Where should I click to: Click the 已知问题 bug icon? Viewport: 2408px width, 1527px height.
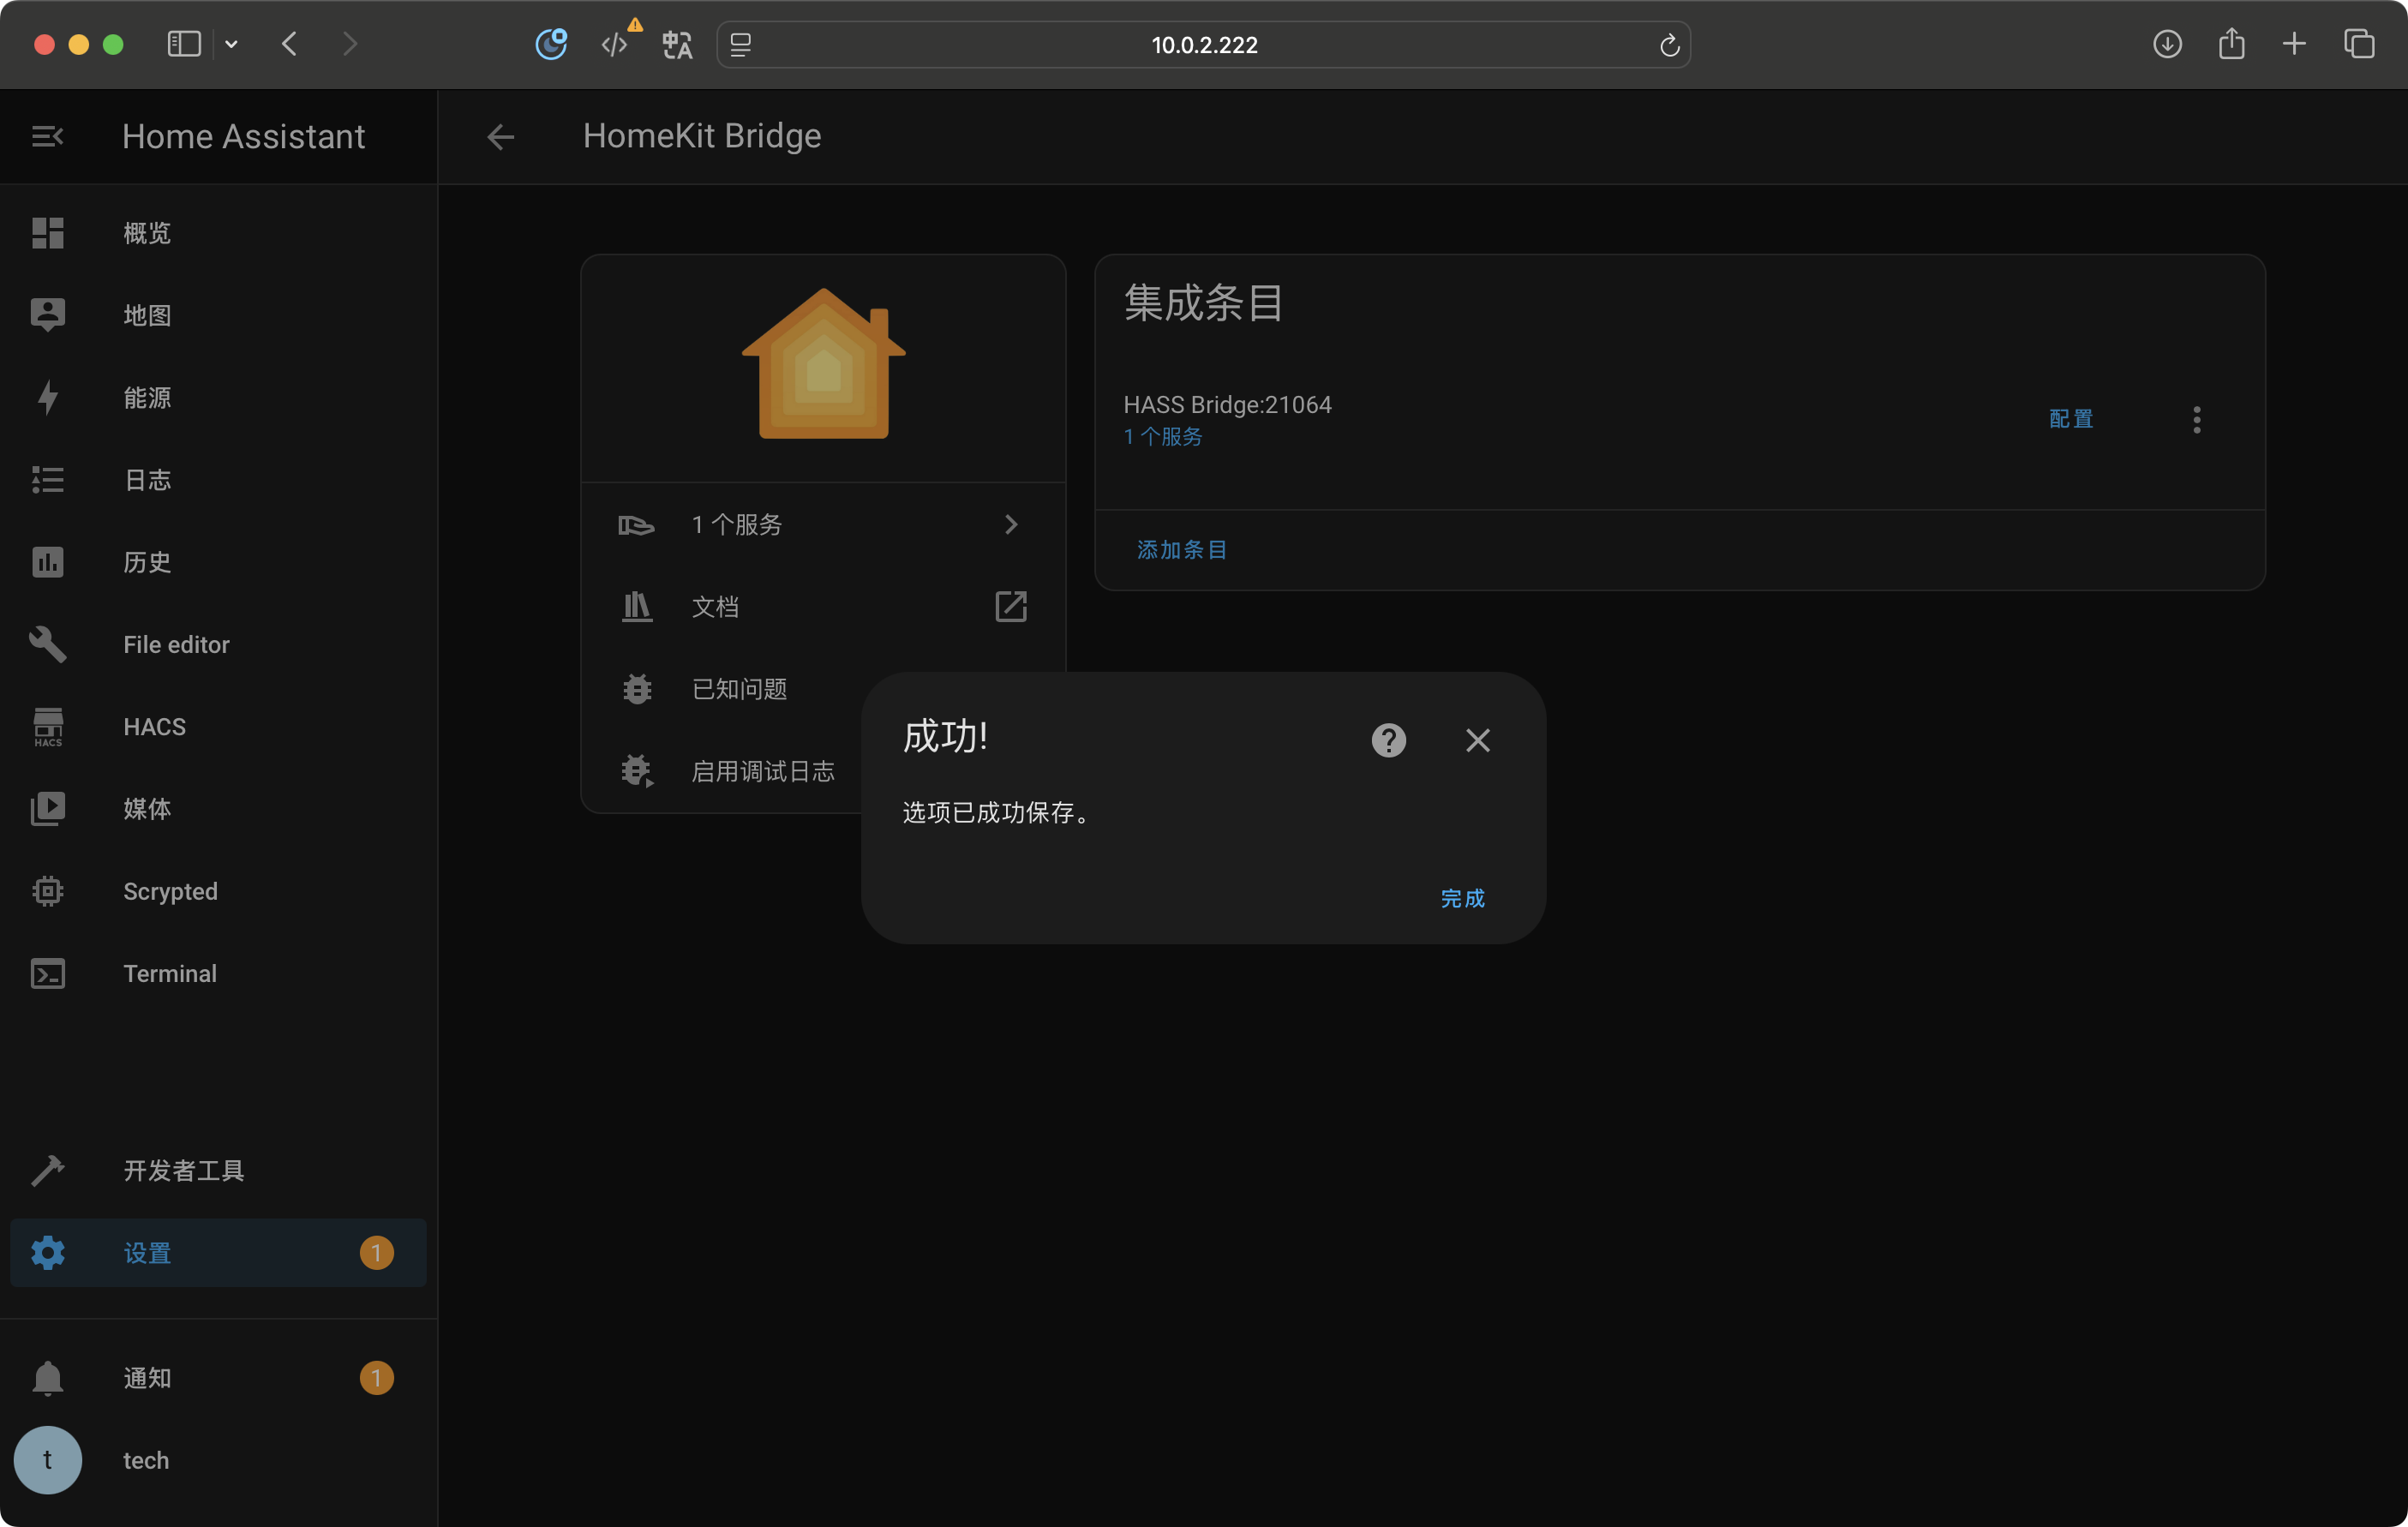pos(636,689)
